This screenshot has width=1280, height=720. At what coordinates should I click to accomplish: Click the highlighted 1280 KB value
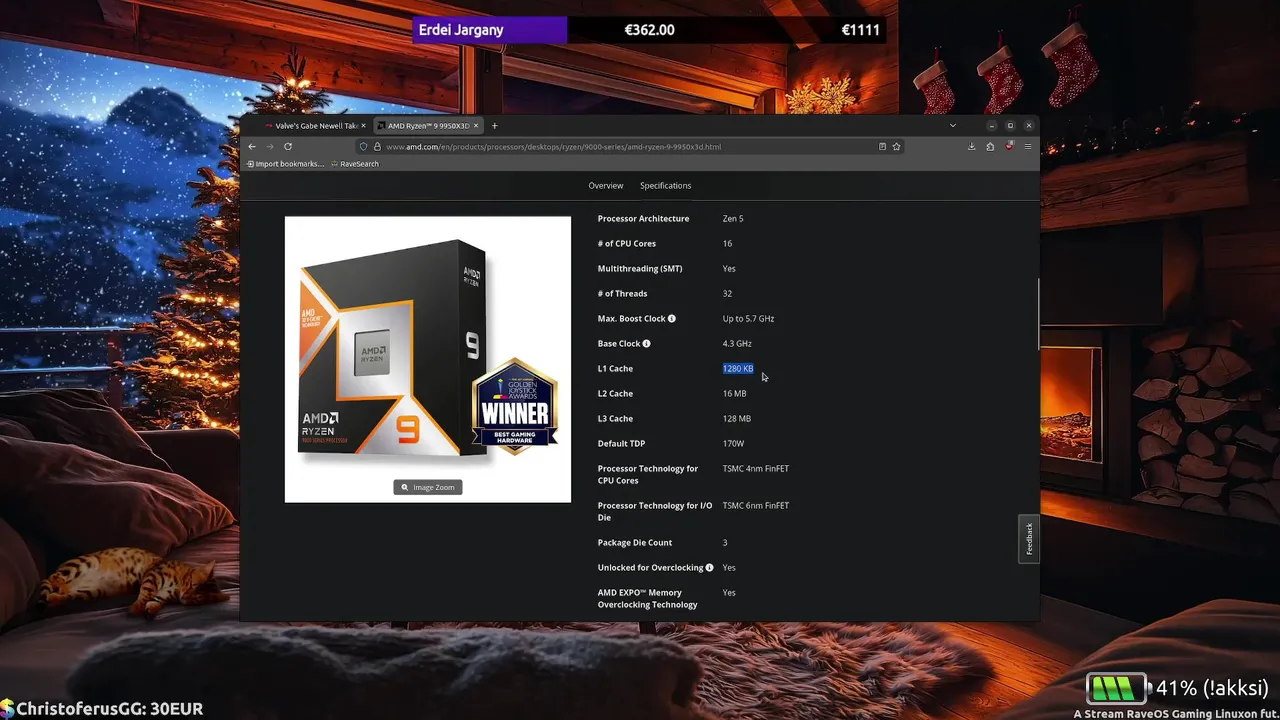(x=738, y=368)
